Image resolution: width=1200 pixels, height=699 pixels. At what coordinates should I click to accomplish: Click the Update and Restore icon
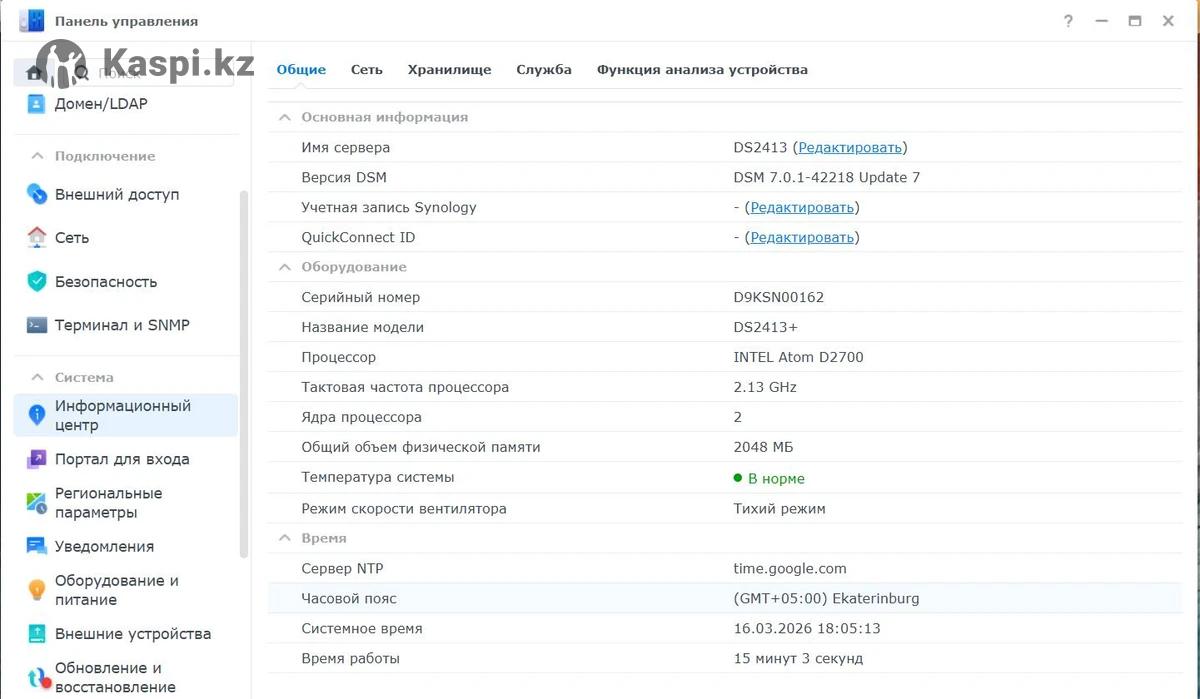click(x=37, y=677)
